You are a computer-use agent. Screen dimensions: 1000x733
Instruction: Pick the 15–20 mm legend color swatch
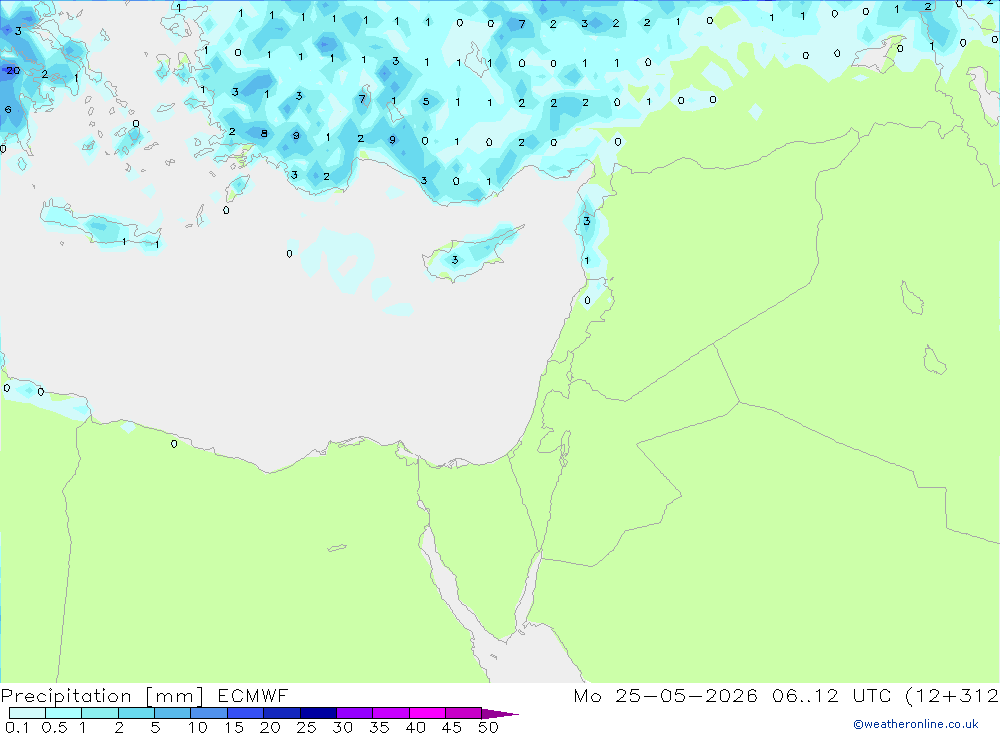click(x=246, y=713)
